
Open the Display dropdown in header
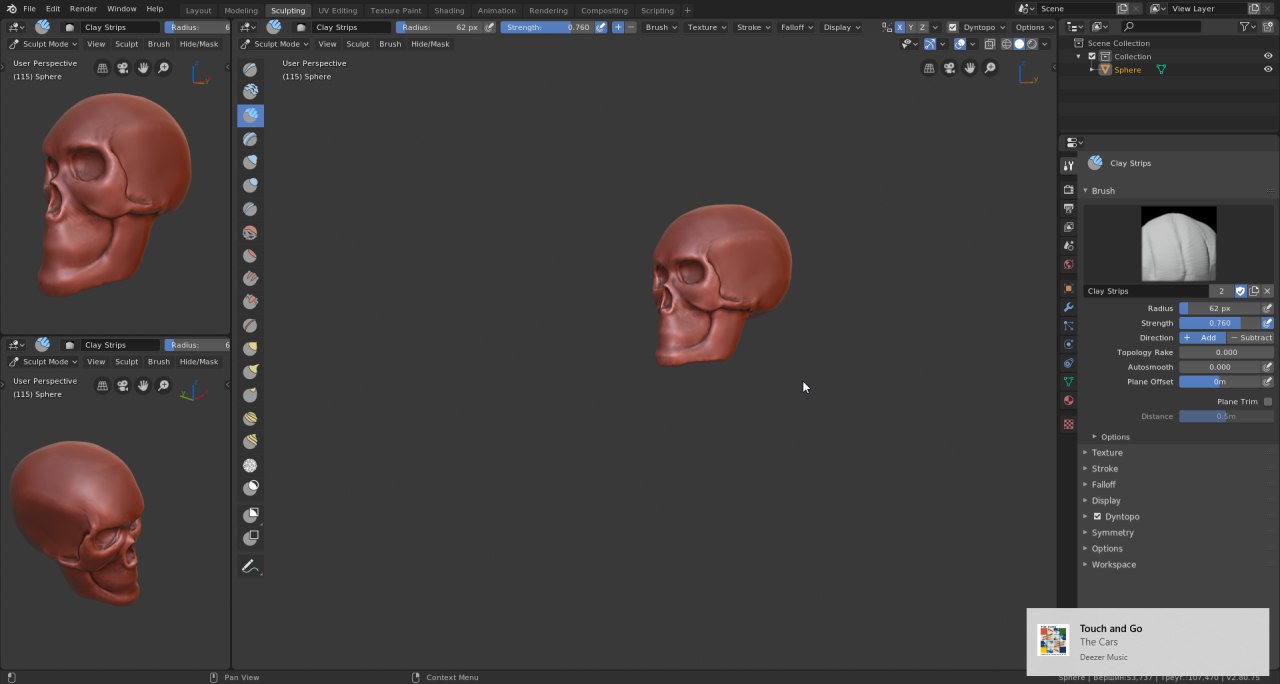841,27
